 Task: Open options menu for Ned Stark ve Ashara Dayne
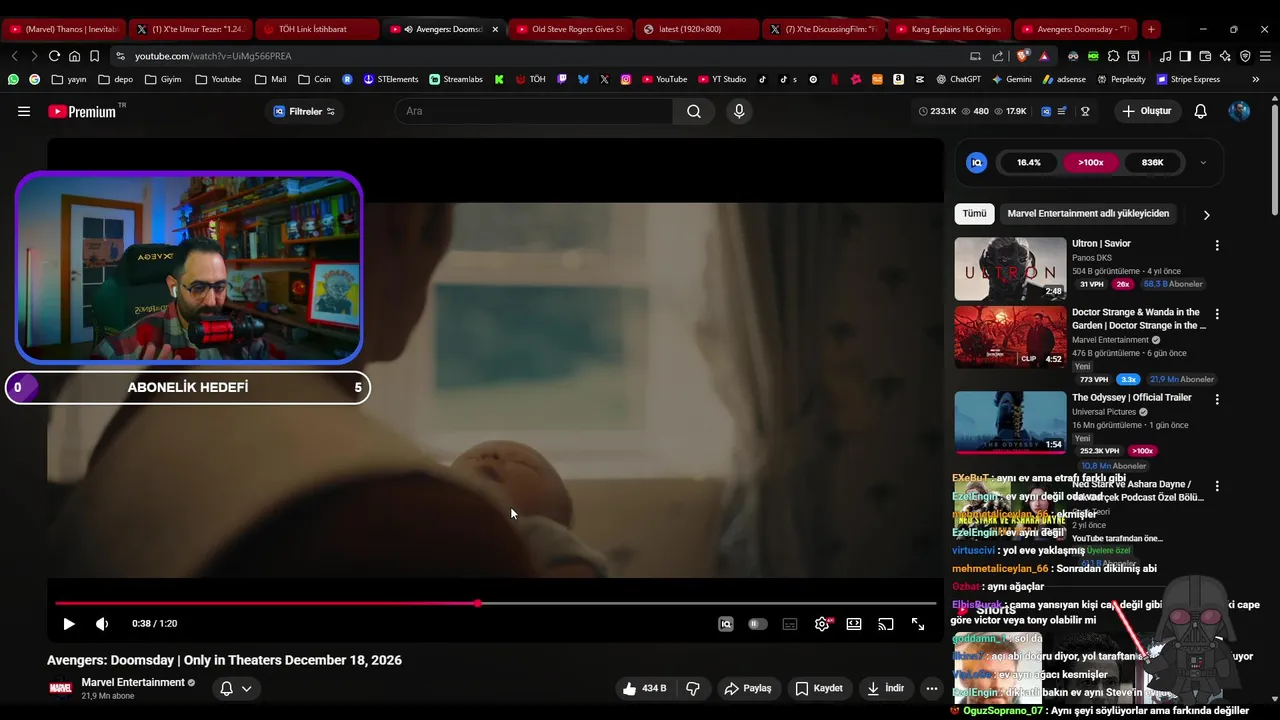coord(1217,486)
